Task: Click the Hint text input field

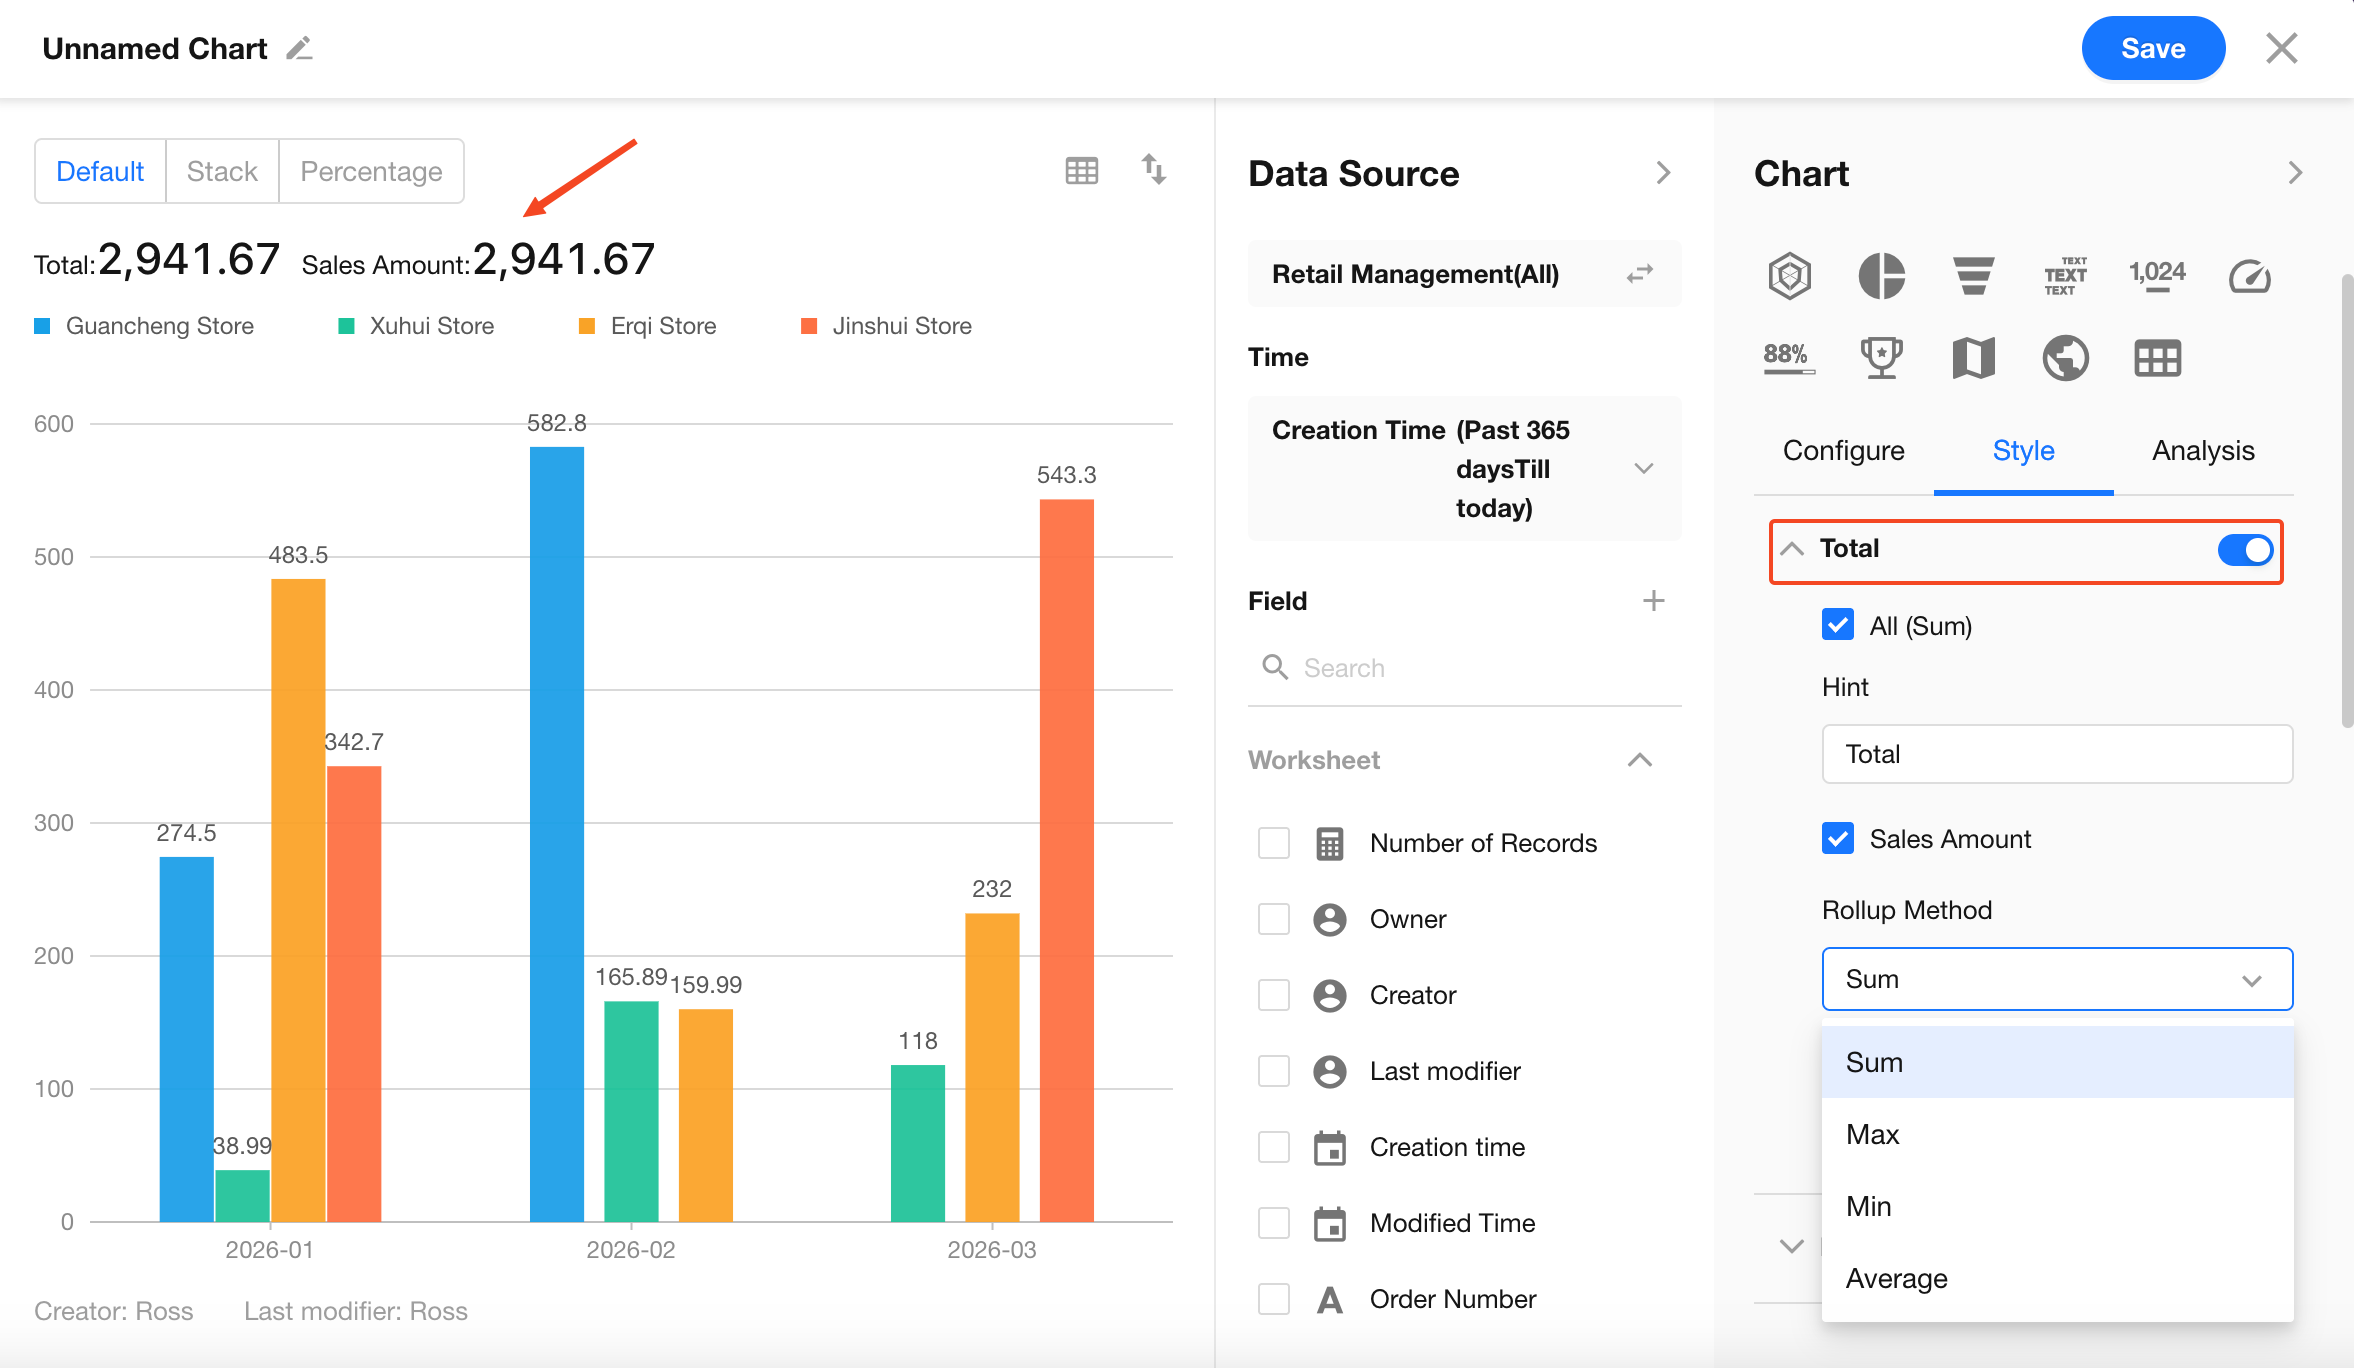Action: click(2056, 754)
